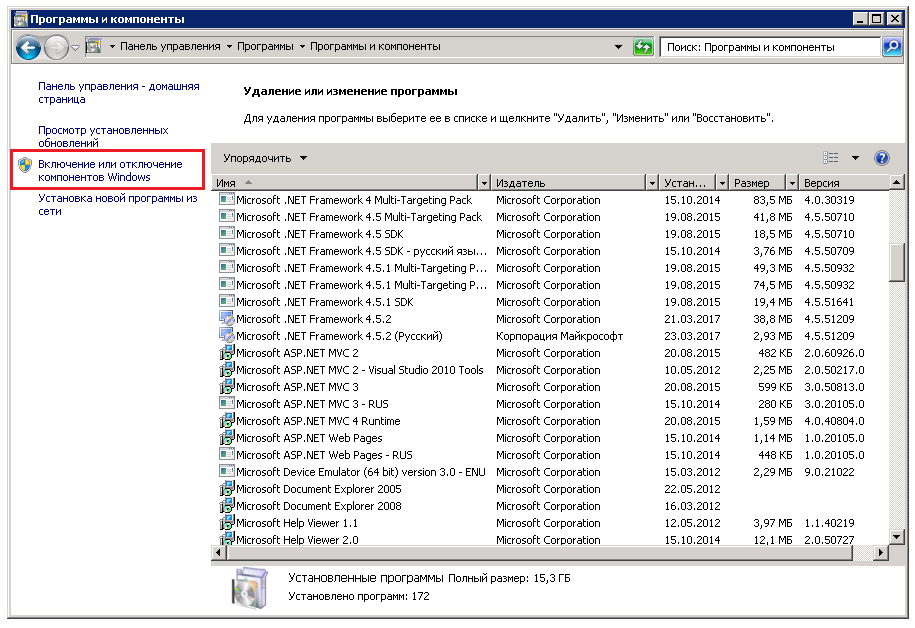915x628 pixels.
Task: Click icon of ASP.NET MVC 2 - Visual Studio 2010 Tools
Action: [226, 369]
